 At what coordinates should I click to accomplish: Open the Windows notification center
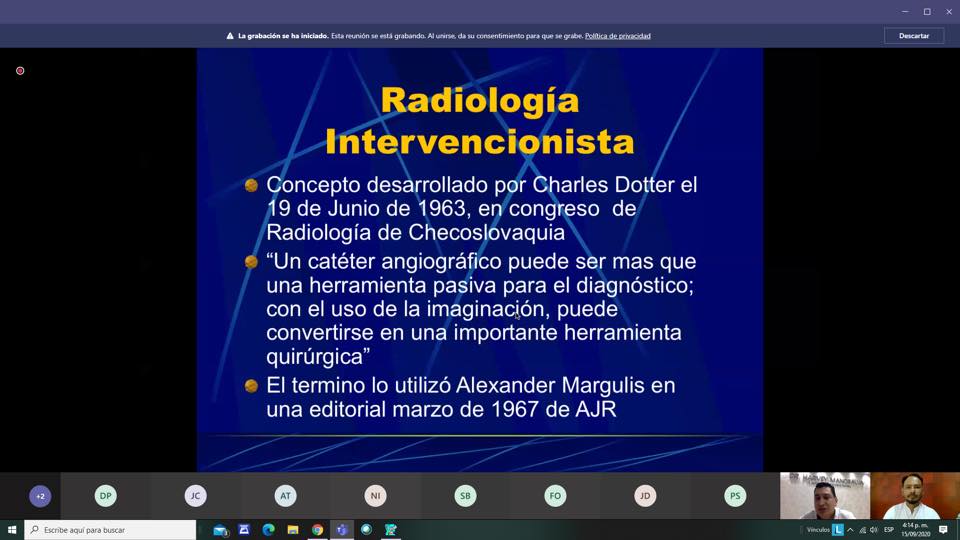[x=943, y=530]
